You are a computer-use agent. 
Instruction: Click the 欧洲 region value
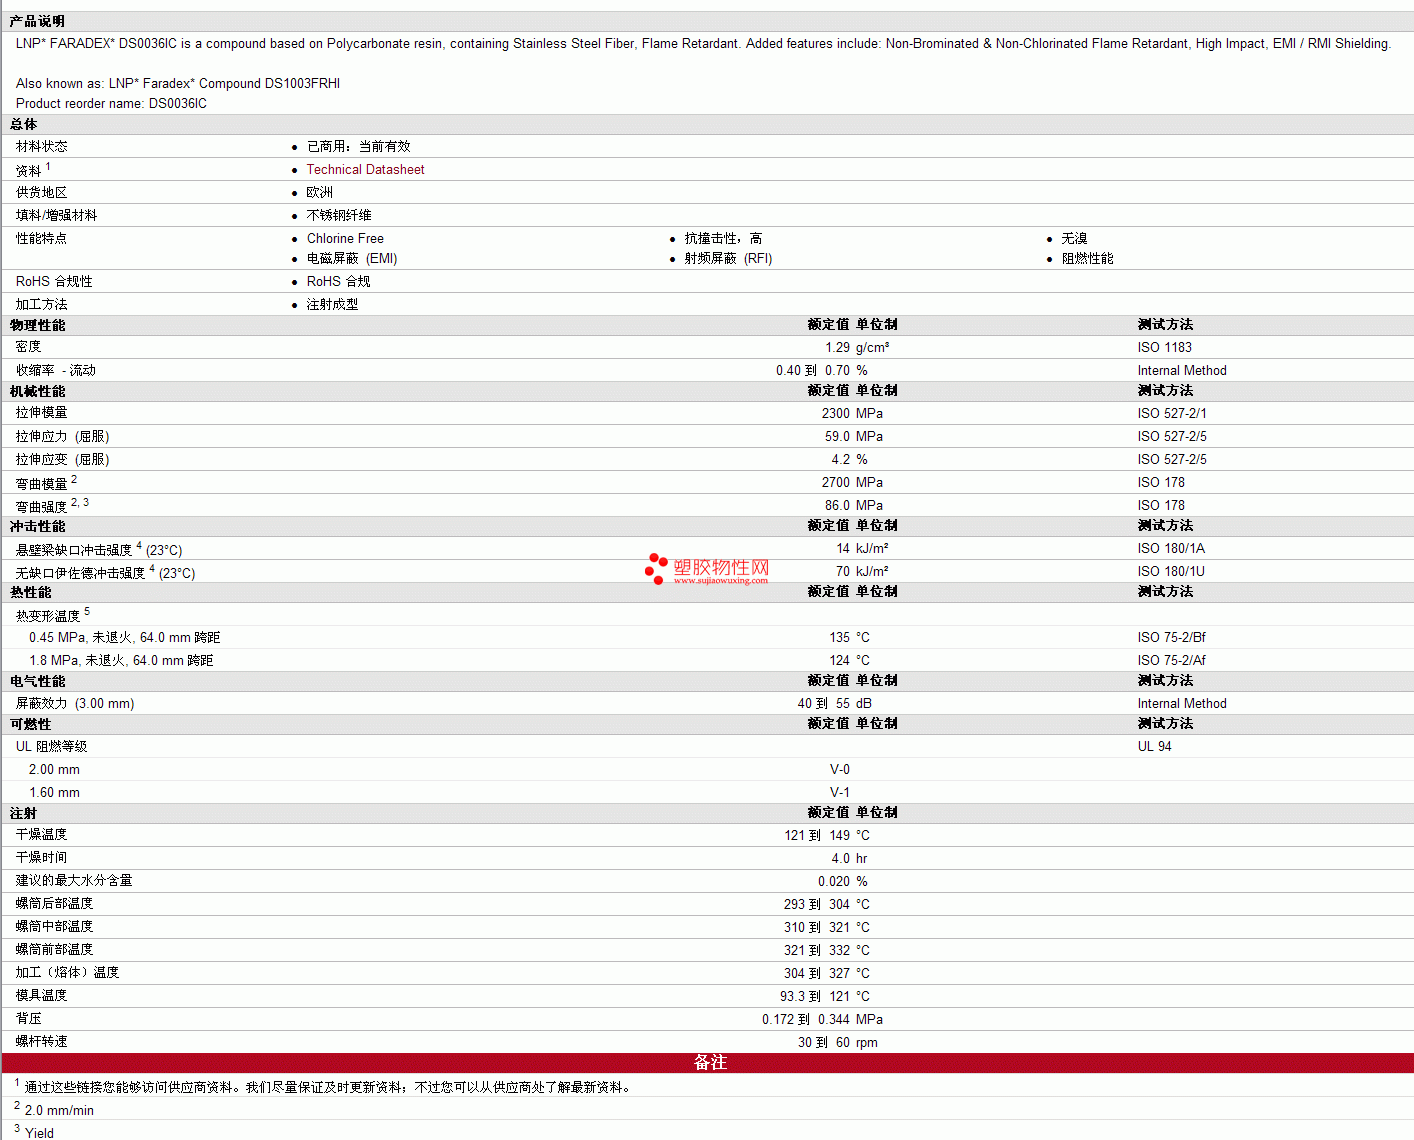(320, 193)
